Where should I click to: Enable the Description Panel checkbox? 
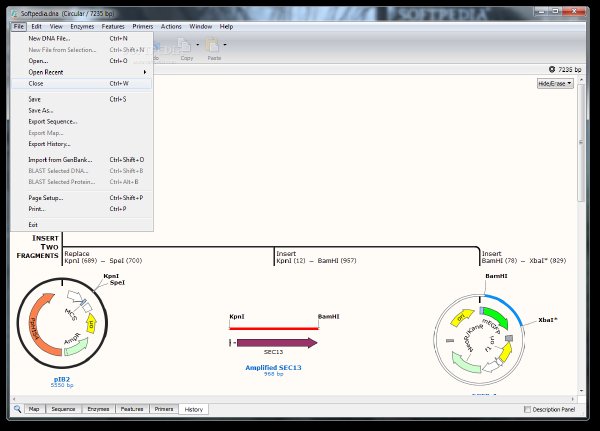click(527, 409)
